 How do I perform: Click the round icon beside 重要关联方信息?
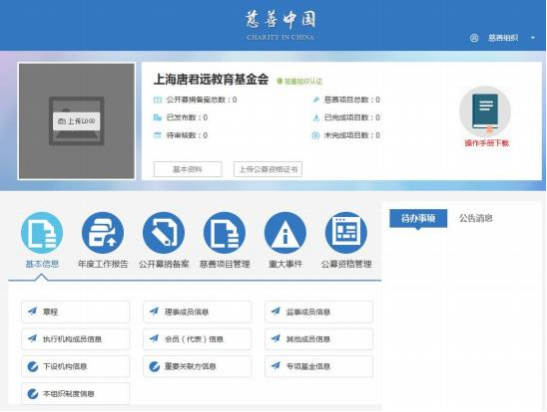coord(154,366)
